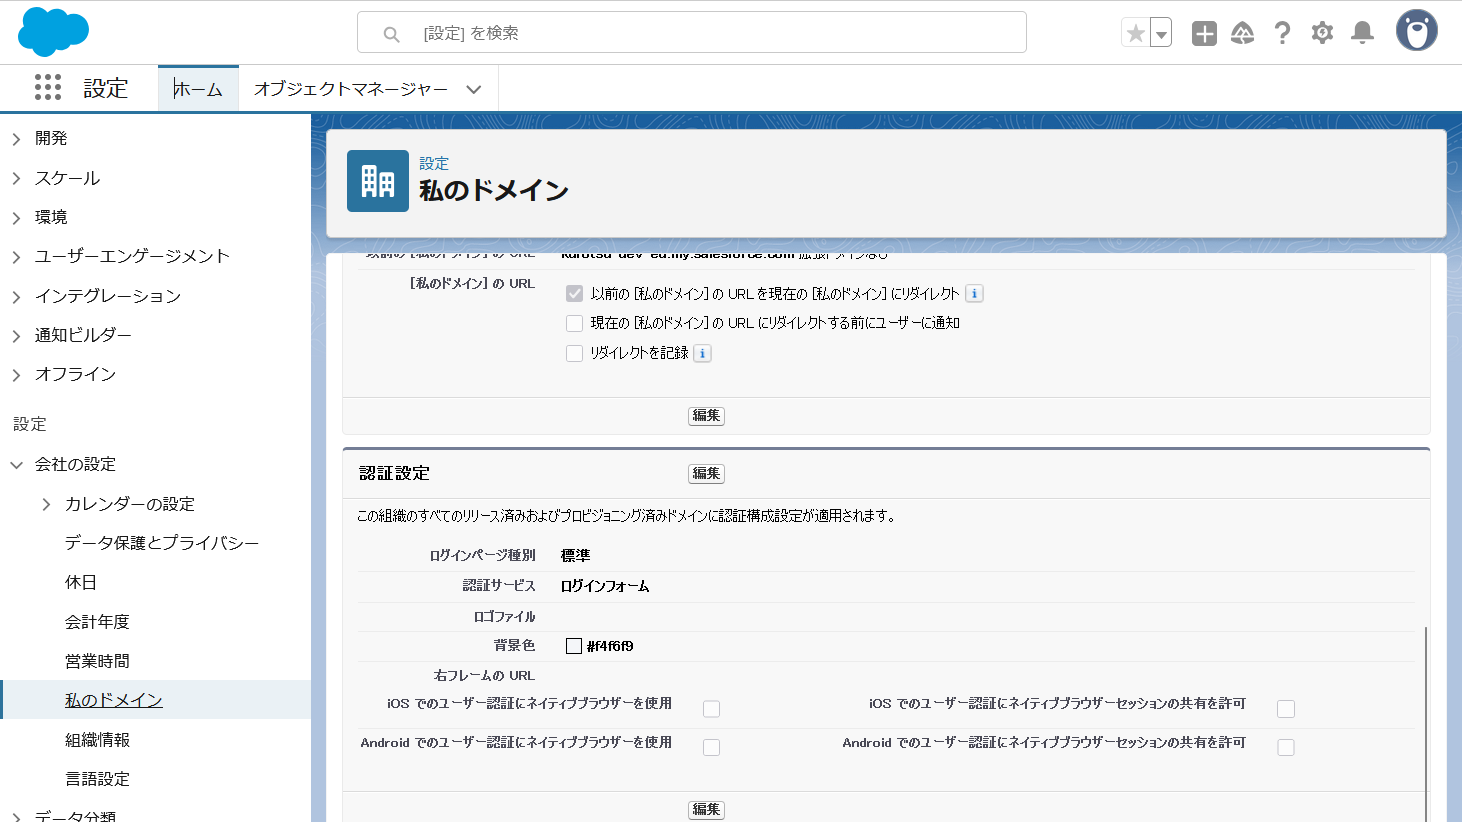The image size is (1462, 822).
Task: Click the 標準 login page type value
Action: (x=575, y=555)
